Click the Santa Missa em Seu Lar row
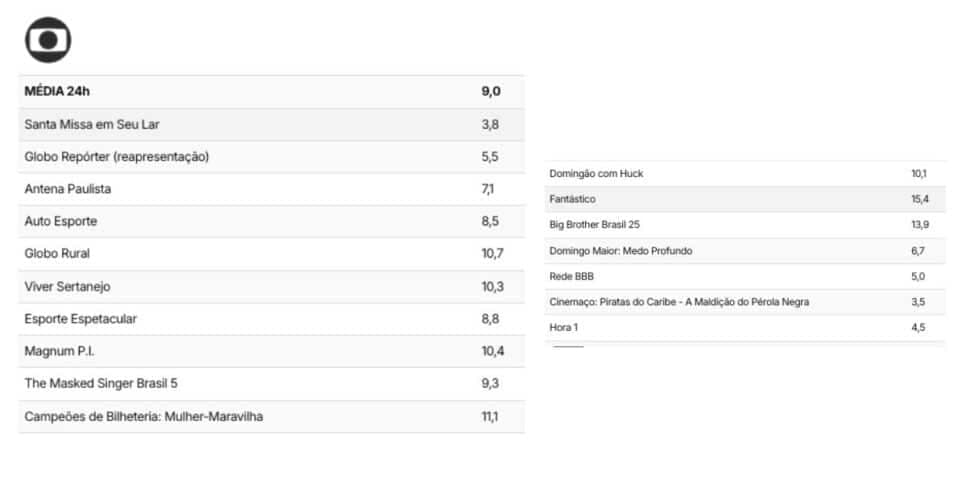The height and width of the screenshot is (483, 966). tap(272, 124)
